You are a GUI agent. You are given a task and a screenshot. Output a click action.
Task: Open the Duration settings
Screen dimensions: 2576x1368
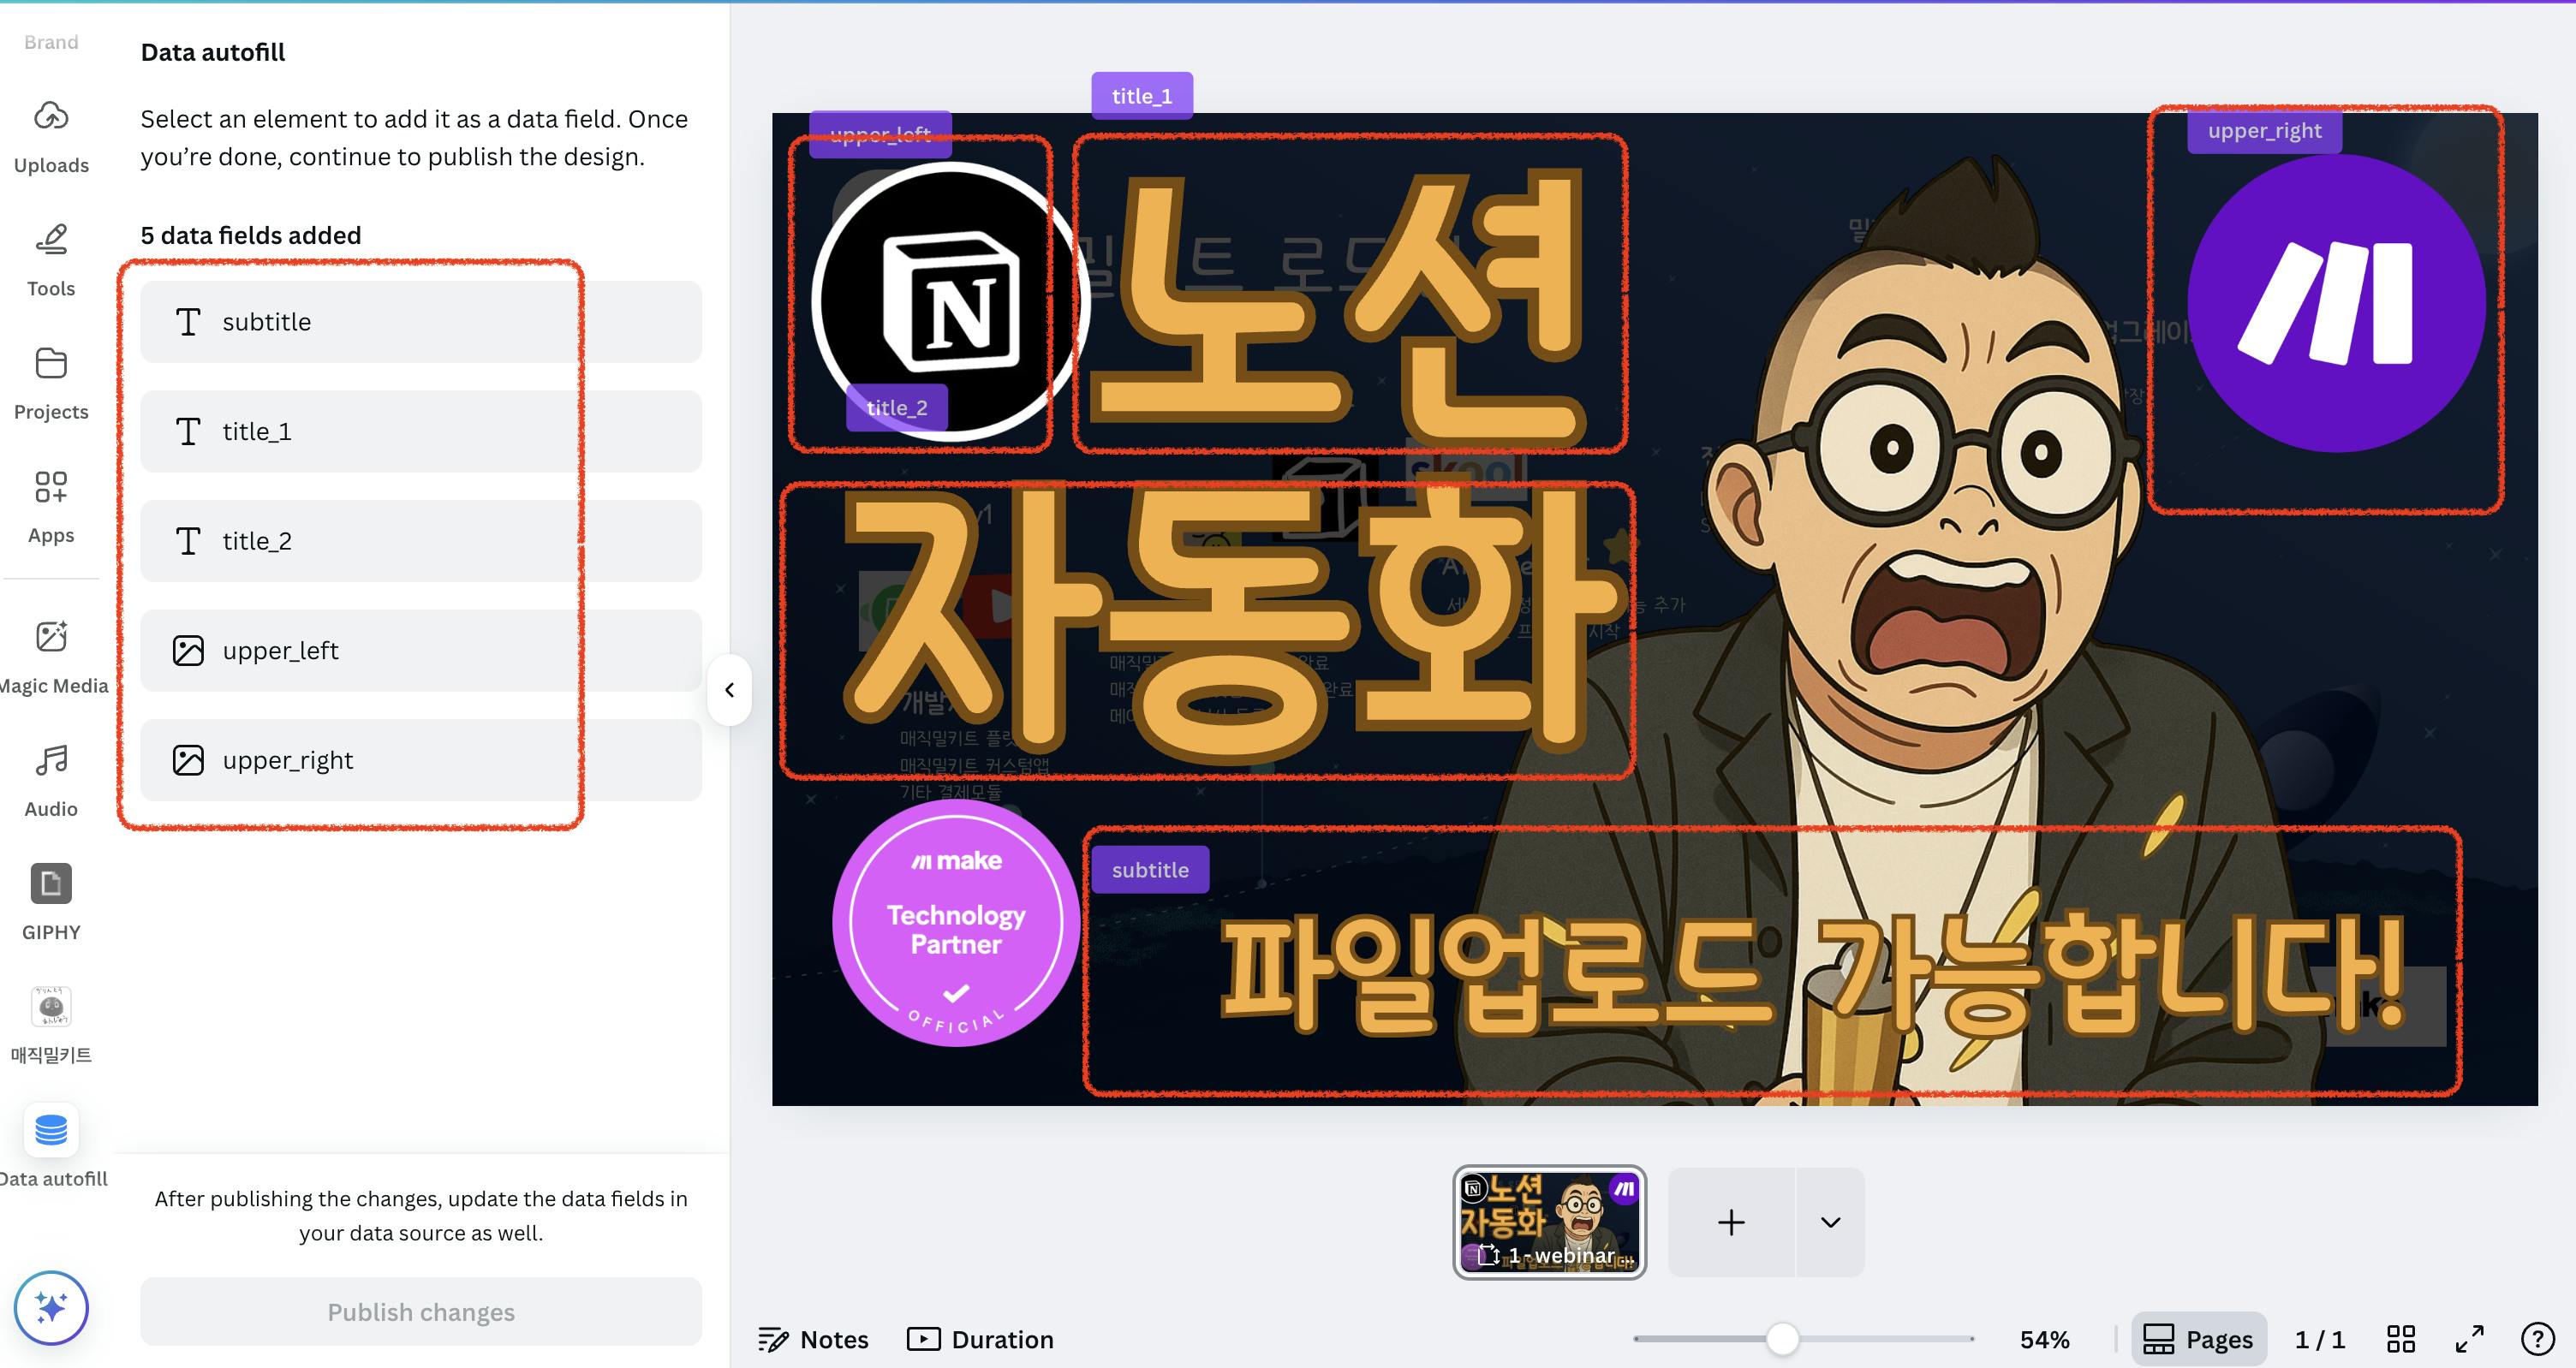[x=981, y=1339]
